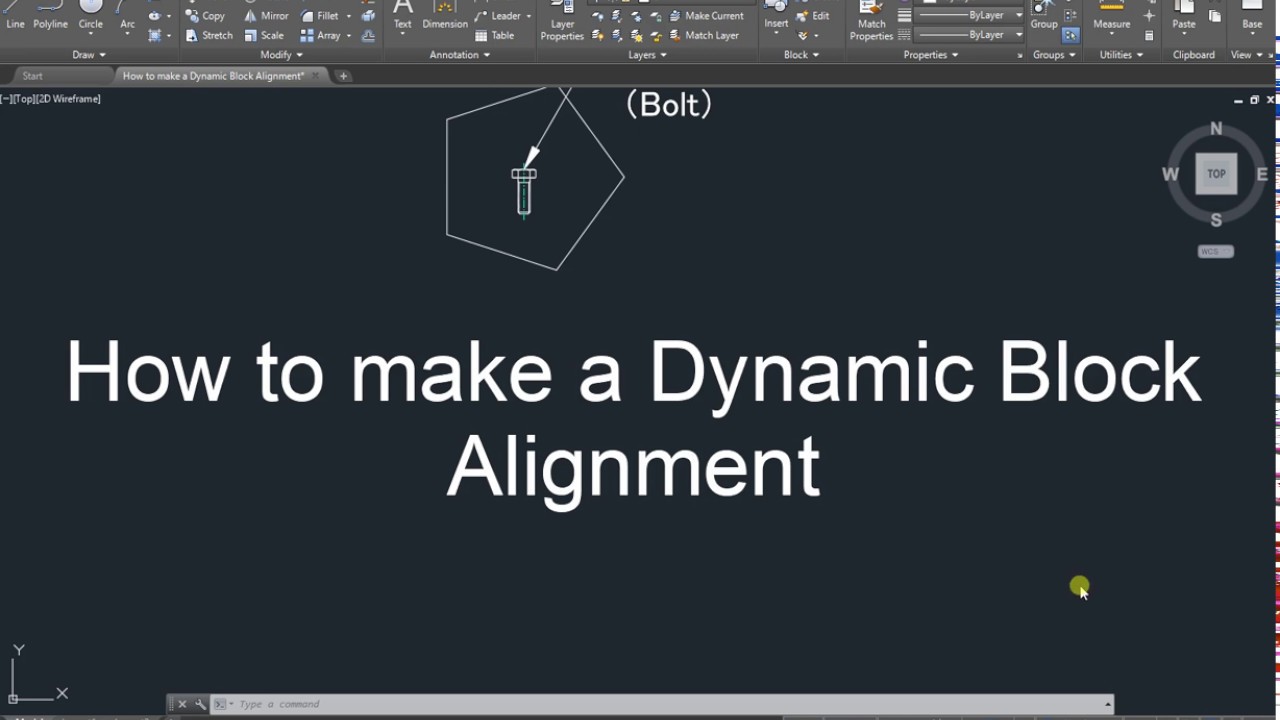Choose the Arc tool
This screenshot has width=1280, height=720.
point(127,17)
